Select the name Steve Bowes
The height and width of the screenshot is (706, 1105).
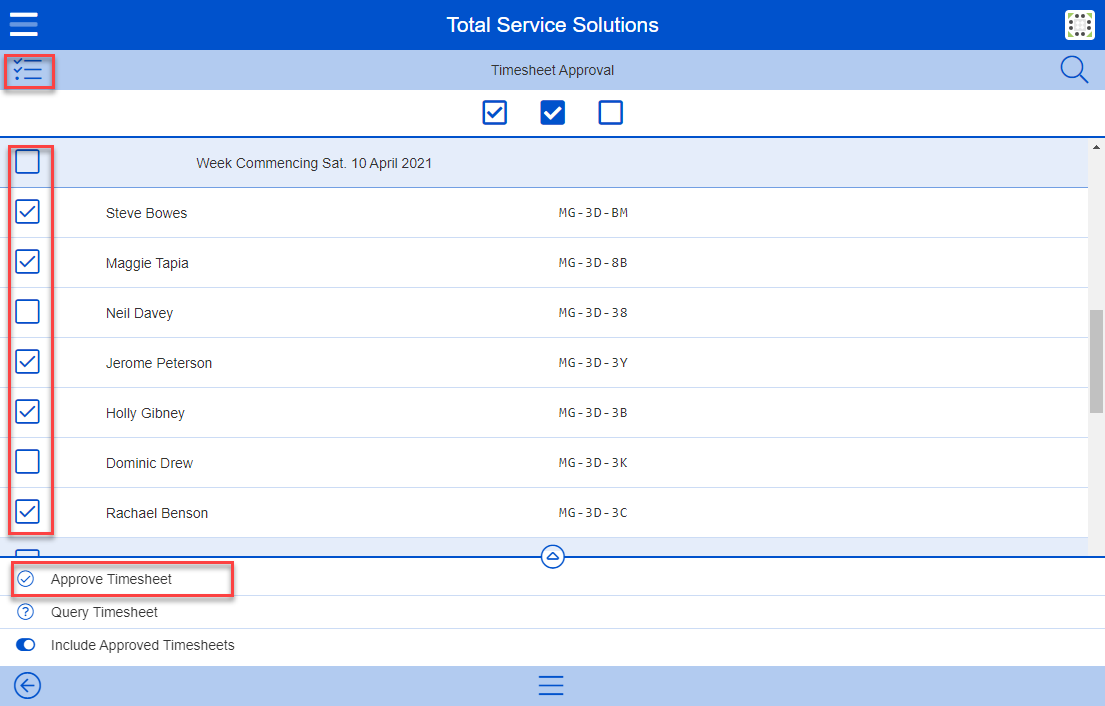147,213
